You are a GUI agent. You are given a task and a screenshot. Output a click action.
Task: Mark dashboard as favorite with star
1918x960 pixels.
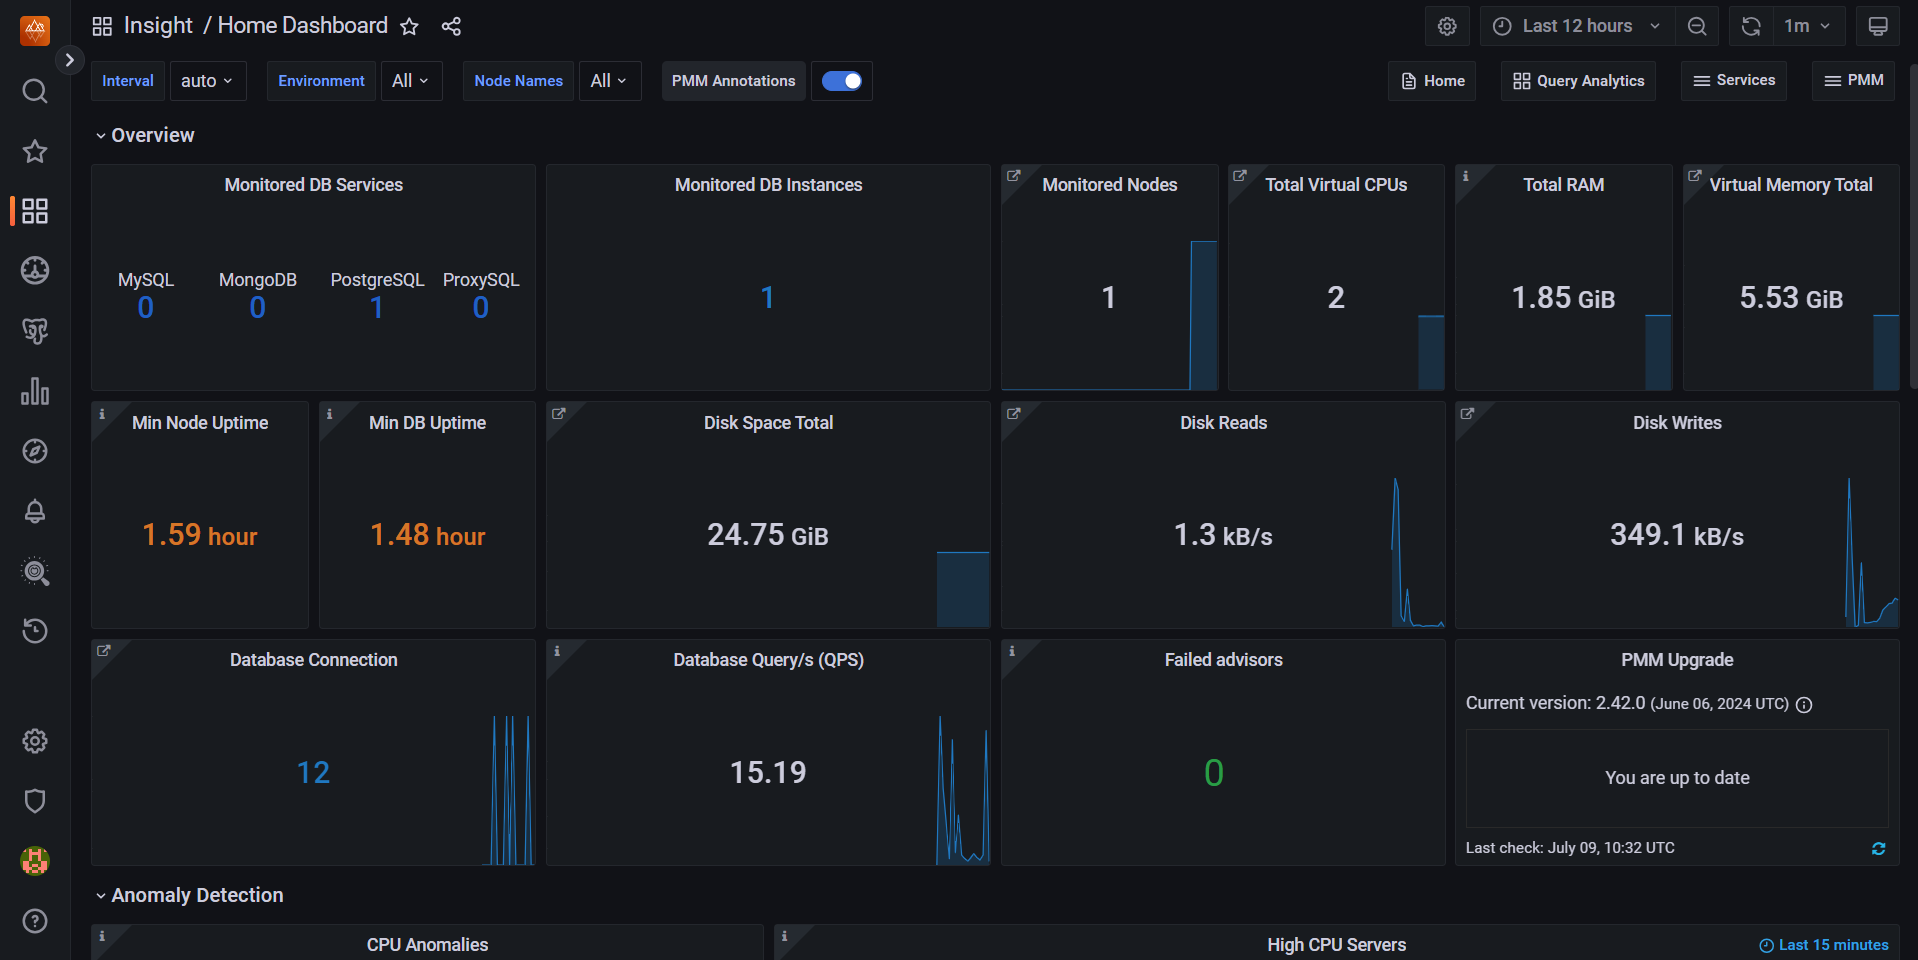[x=409, y=26]
